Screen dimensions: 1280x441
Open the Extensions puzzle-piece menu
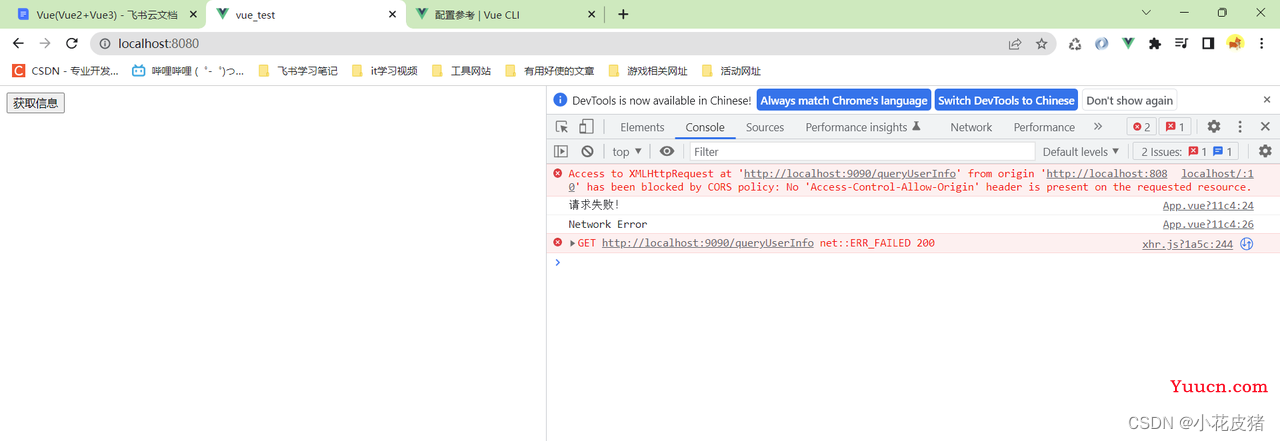pyautogui.click(x=1155, y=43)
